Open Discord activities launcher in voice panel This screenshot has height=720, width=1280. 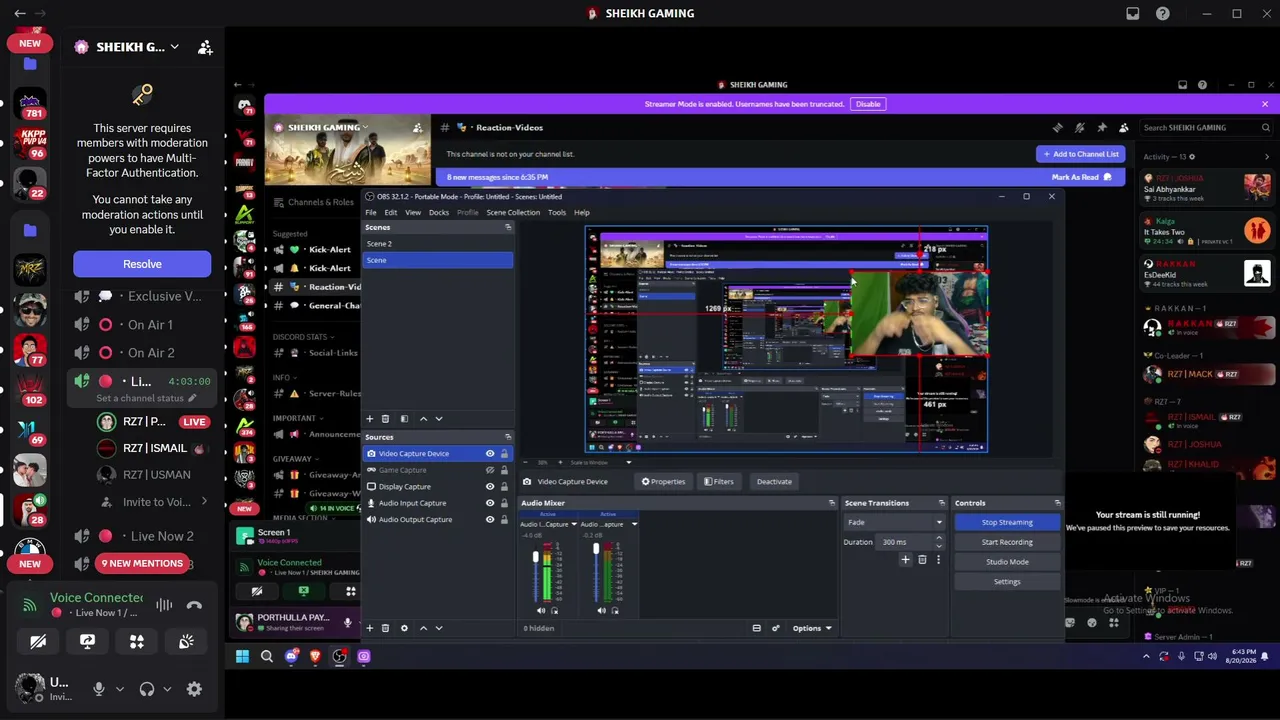137,641
